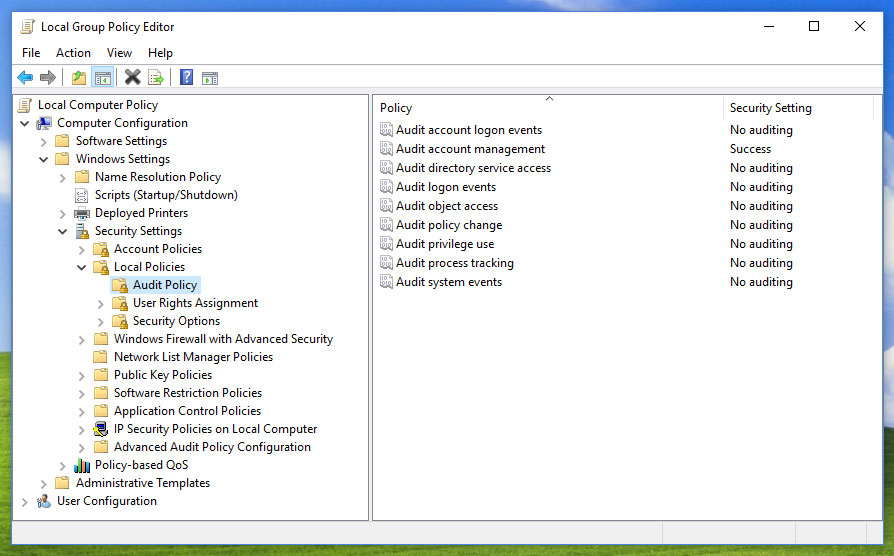Sort by the Policy column header
Image resolution: width=894 pixels, height=556 pixels.
(x=548, y=108)
